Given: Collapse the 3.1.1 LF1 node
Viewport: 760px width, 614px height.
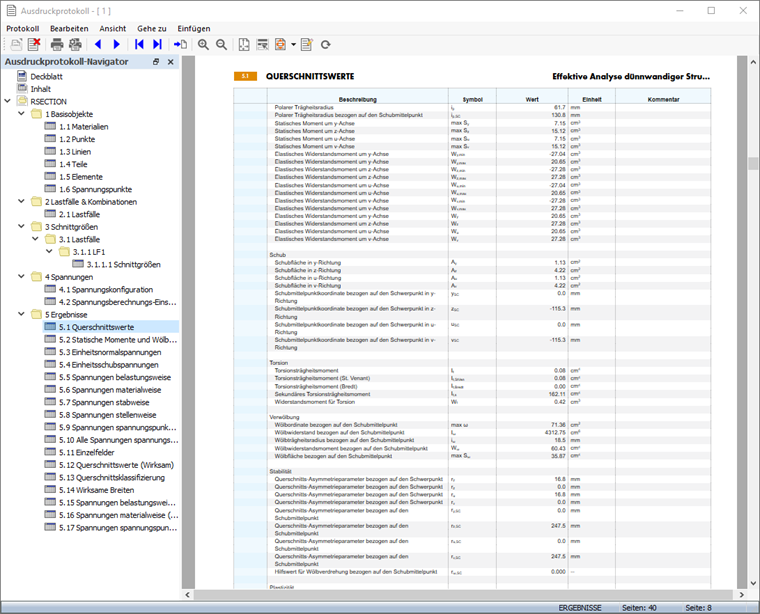Looking at the screenshot, I should coord(49,252).
